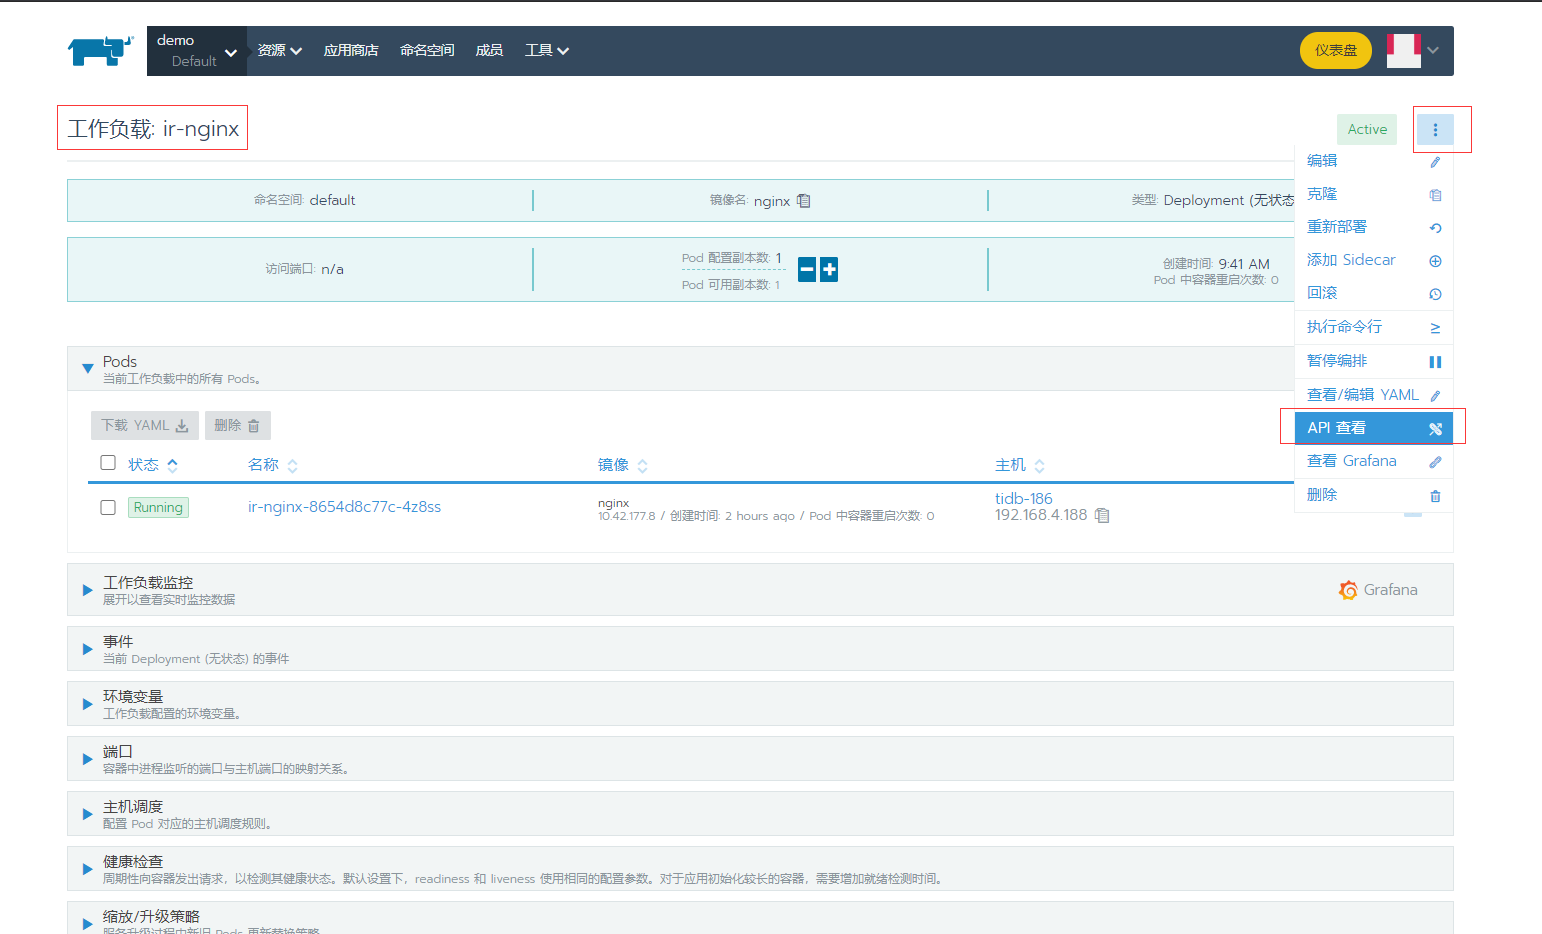Copy the nginx image name with the clipboard icon
Viewport: 1542px width, 934px height.
tap(804, 201)
